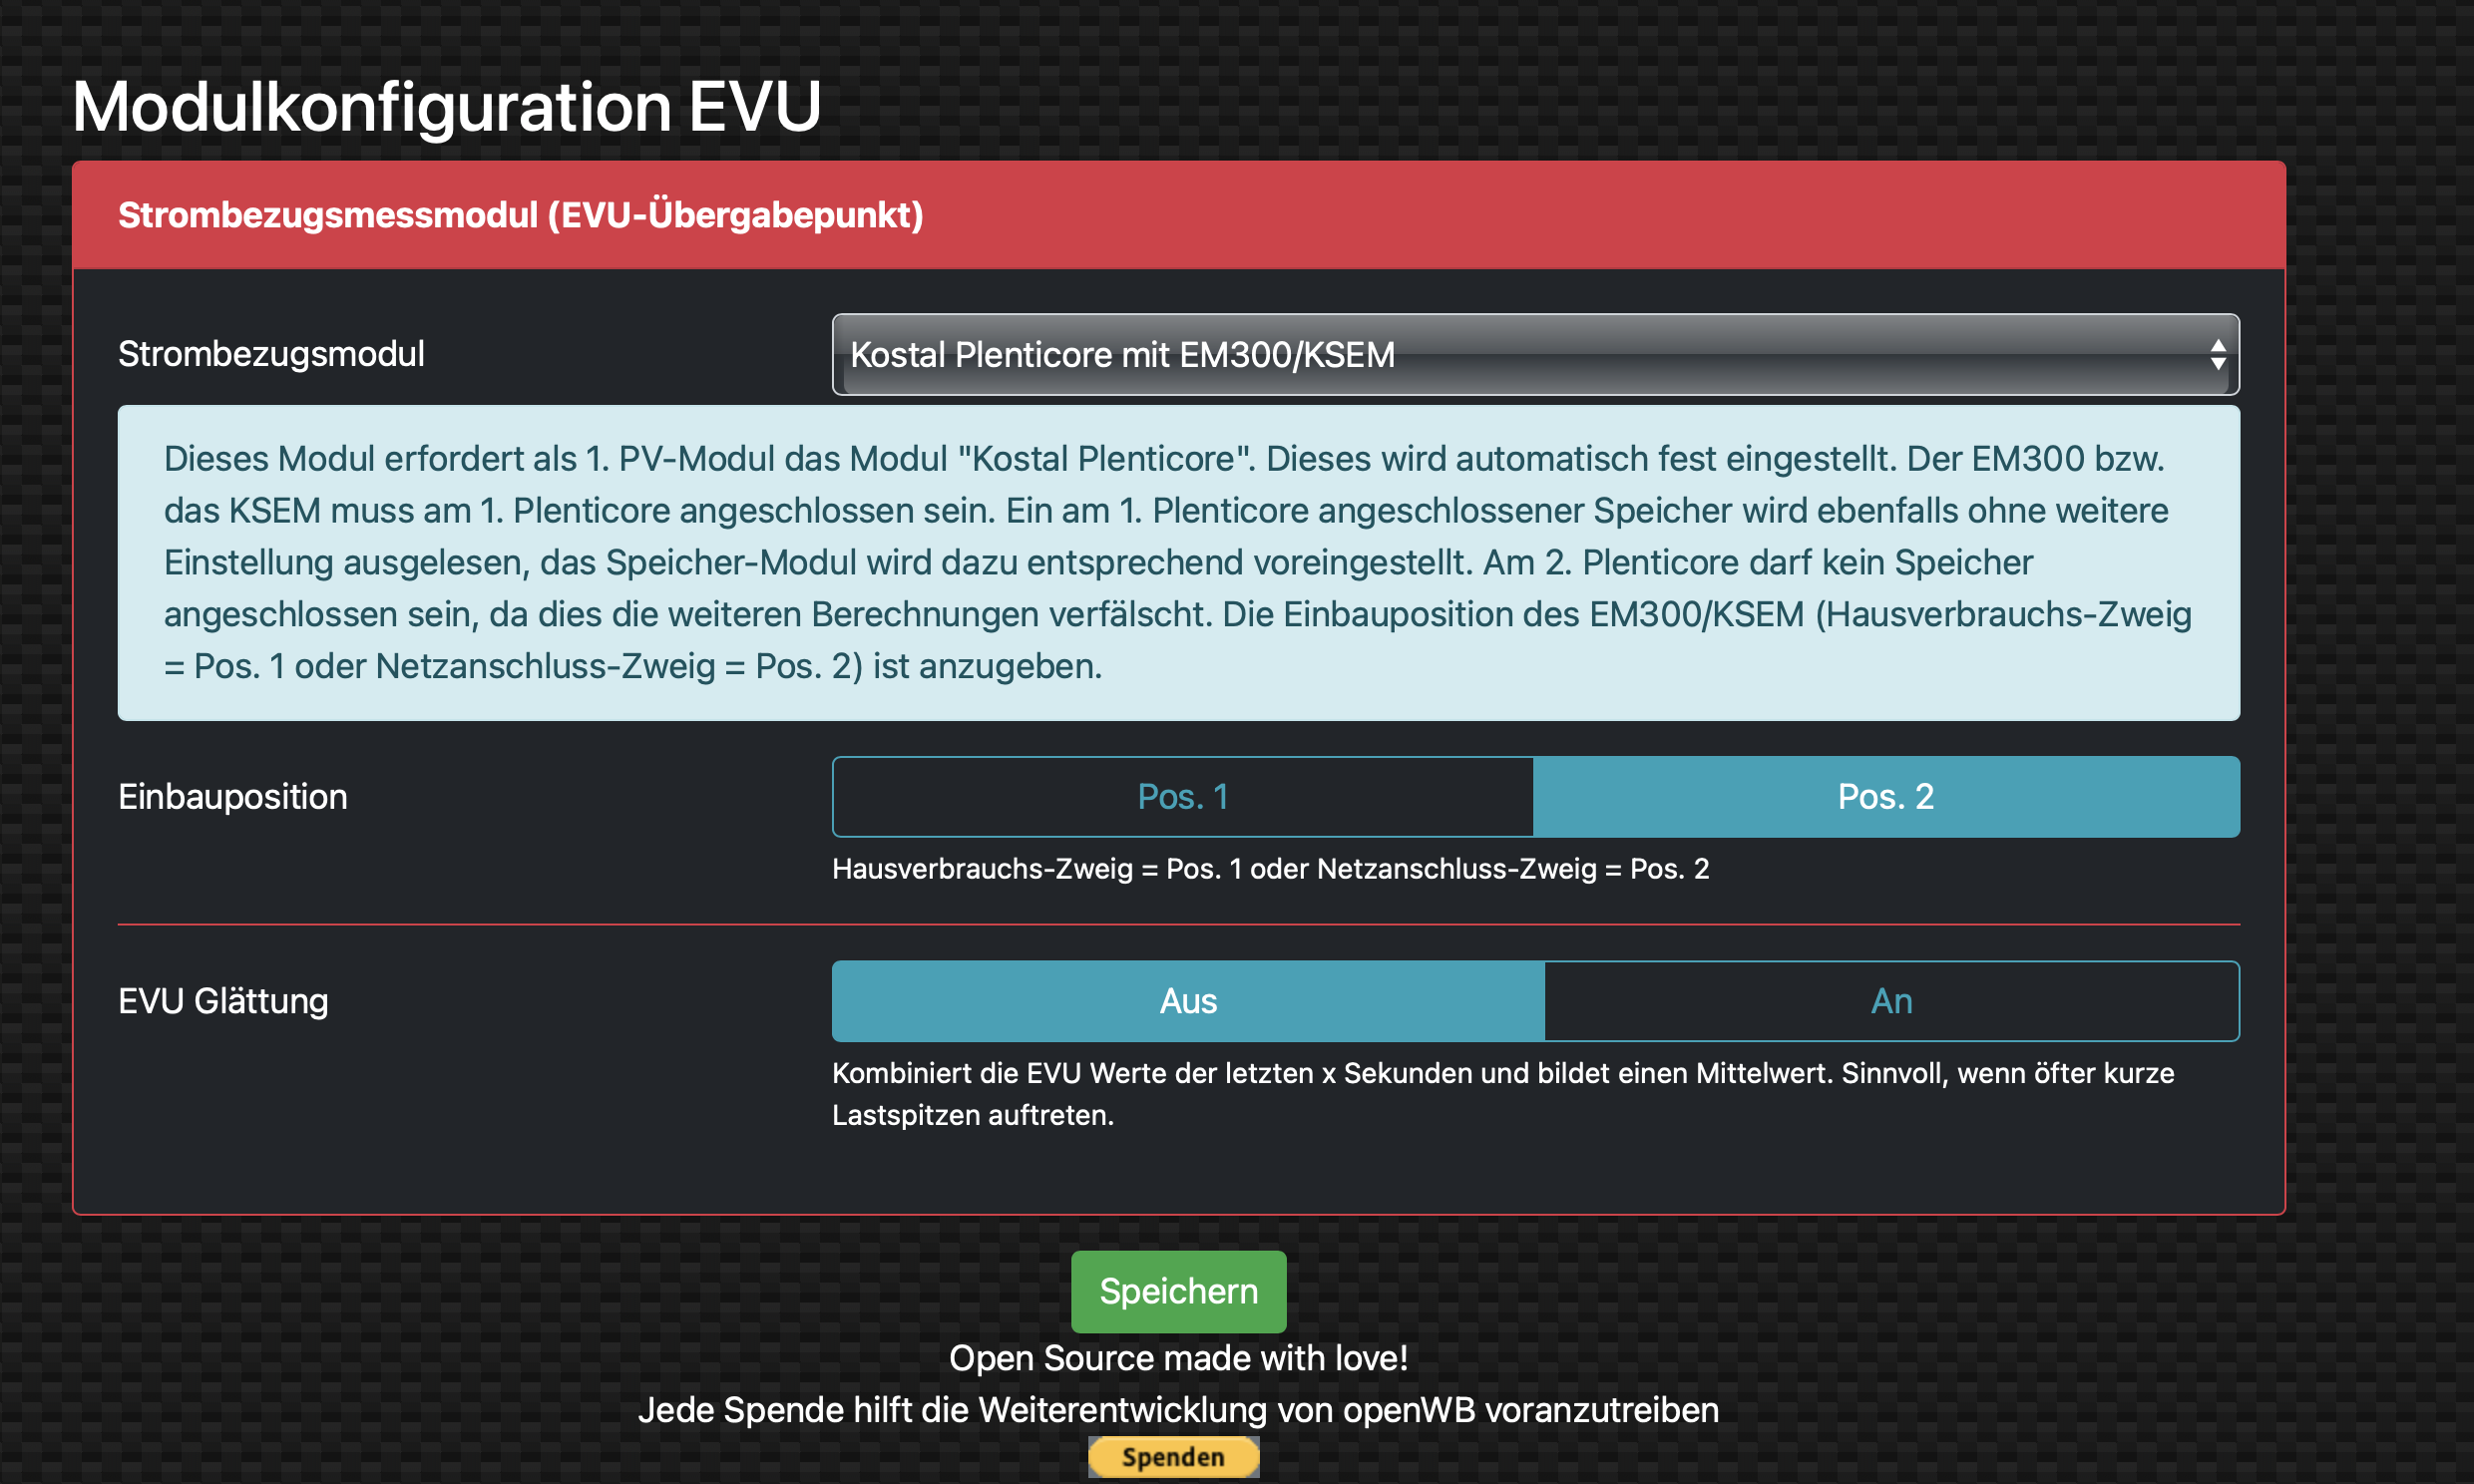Image resolution: width=2474 pixels, height=1484 pixels.
Task: Click the 'Open Source made with love!' text
Action: pos(1178,1358)
